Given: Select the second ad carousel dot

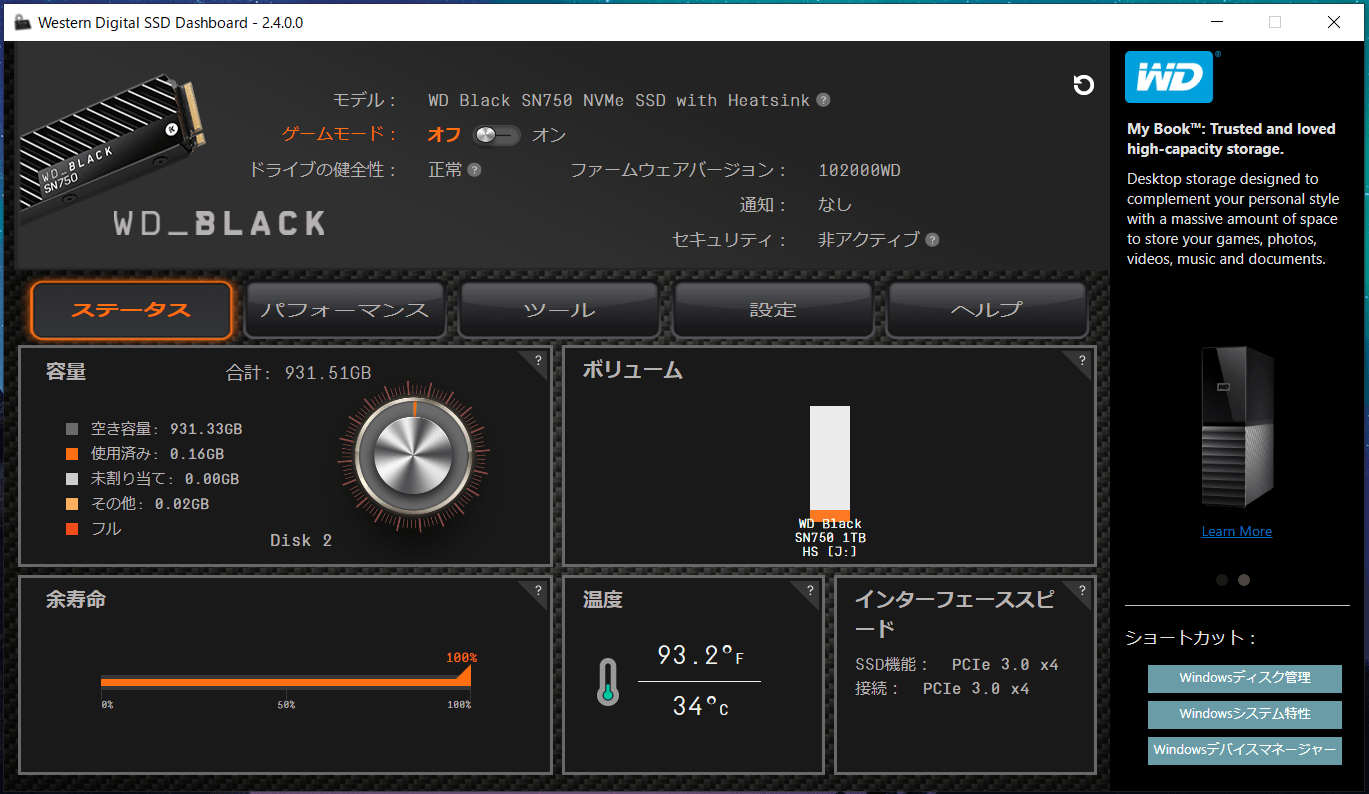Looking at the screenshot, I should click(1244, 580).
